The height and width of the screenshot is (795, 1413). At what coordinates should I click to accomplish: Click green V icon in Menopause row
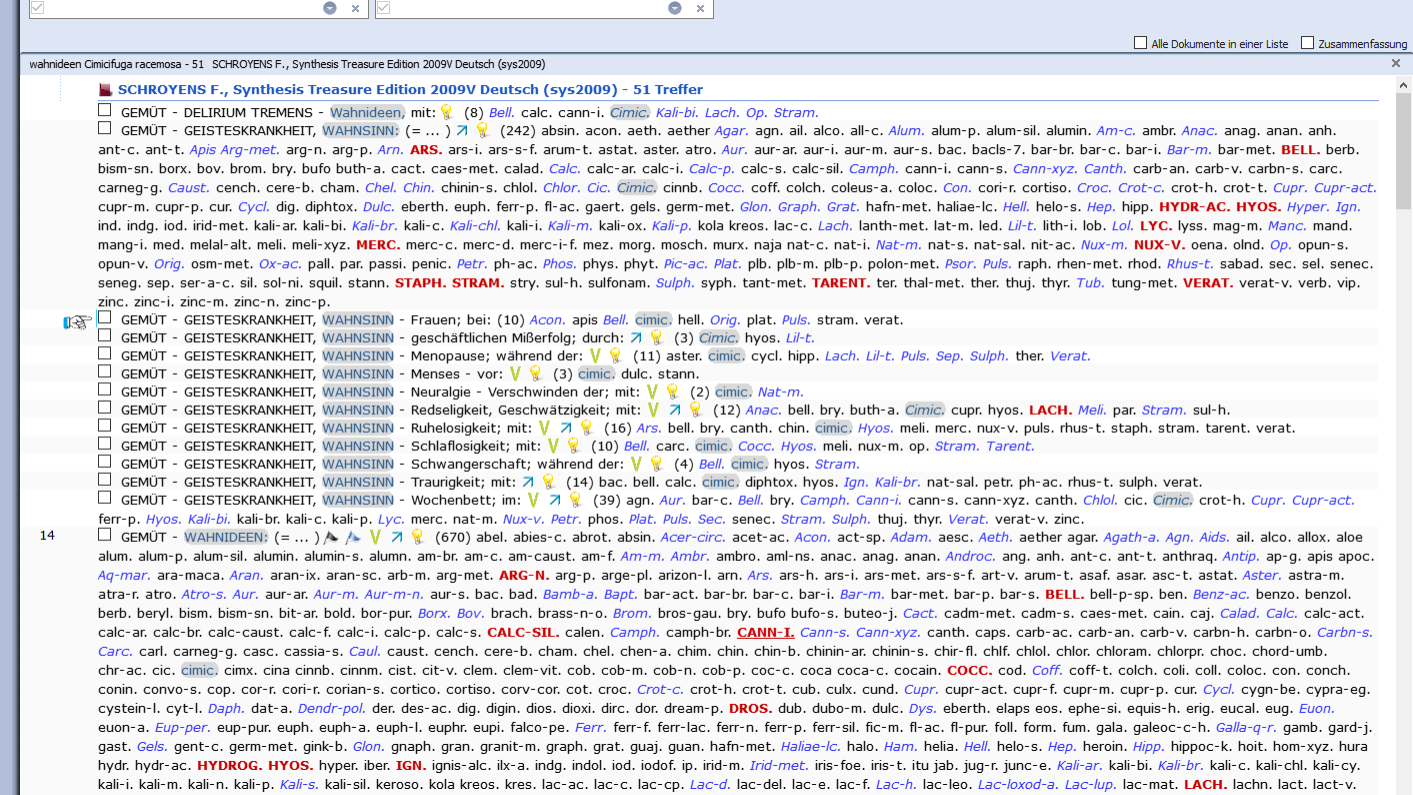[x=595, y=356]
